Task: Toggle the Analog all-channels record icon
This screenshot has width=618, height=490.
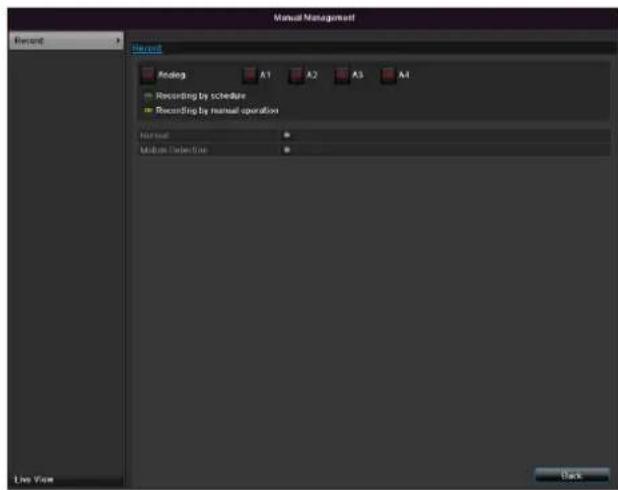Action: coord(147,75)
